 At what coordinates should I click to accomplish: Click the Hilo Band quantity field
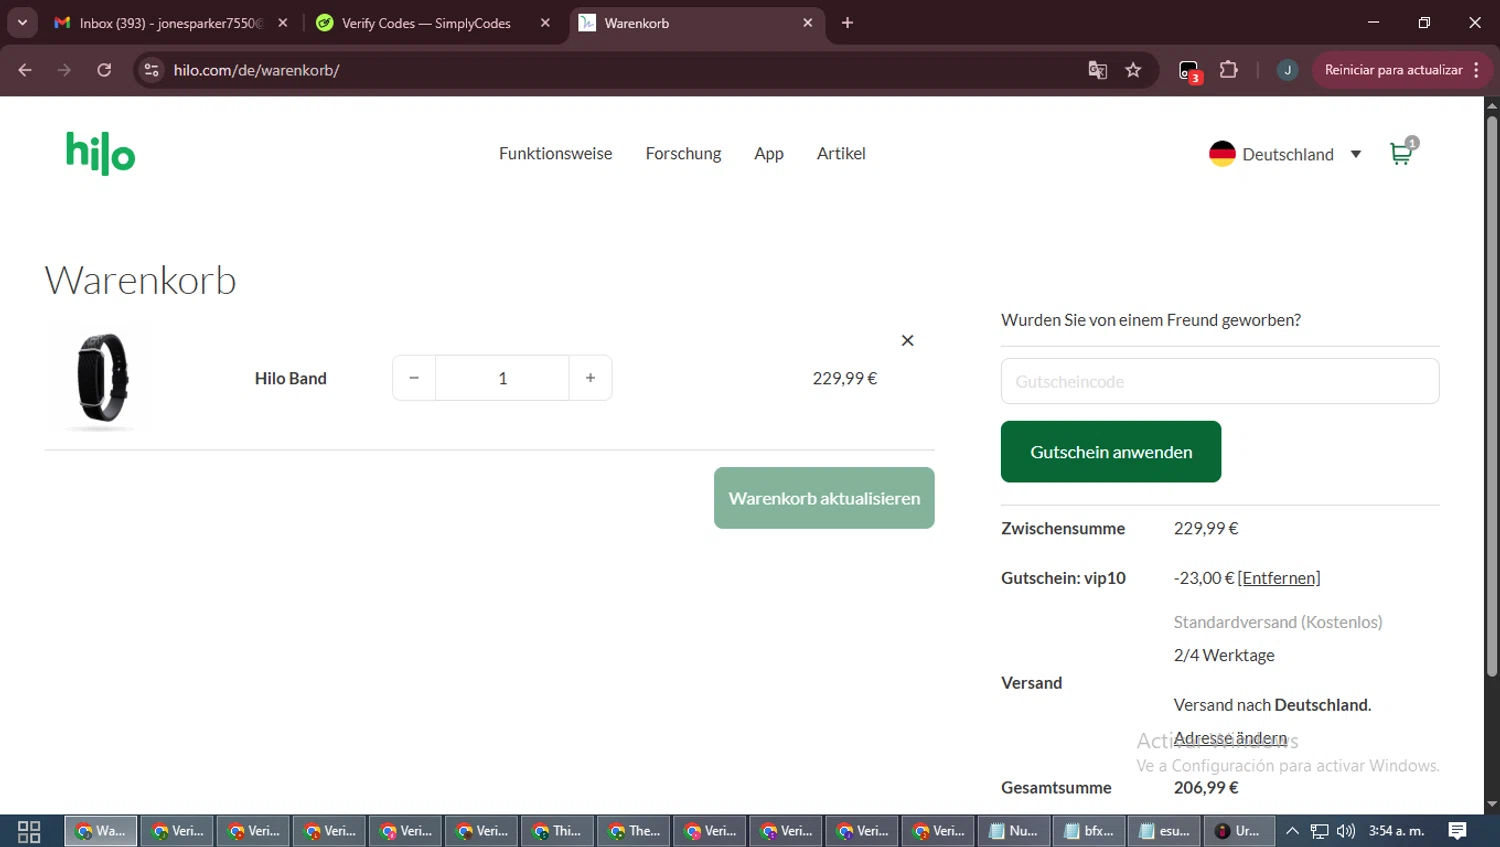(x=502, y=378)
